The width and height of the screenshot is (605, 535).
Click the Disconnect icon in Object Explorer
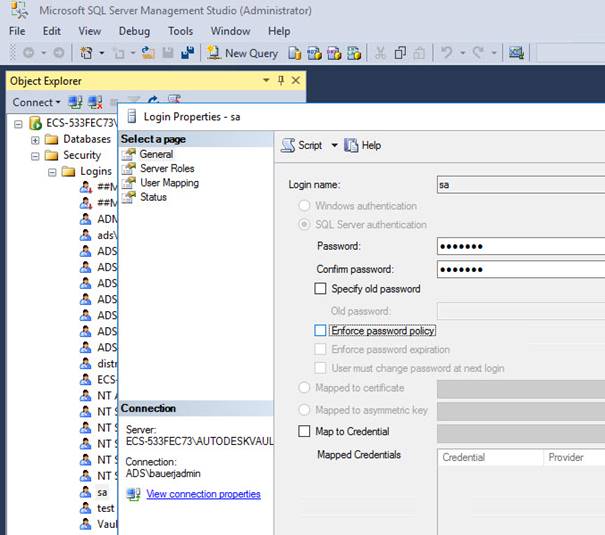click(x=95, y=102)
